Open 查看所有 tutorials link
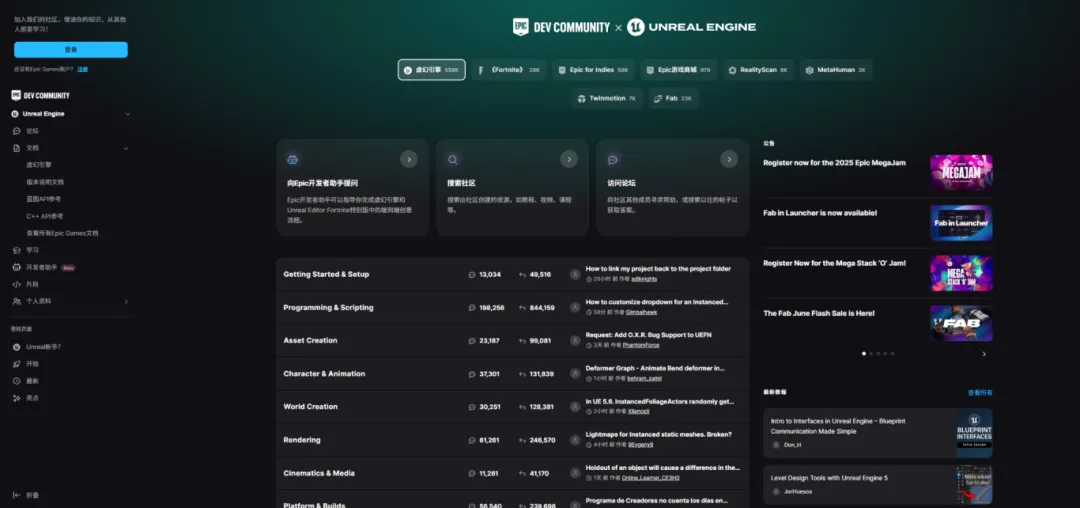The height and width of the screenshot is (508, 1080). (979, 392)
